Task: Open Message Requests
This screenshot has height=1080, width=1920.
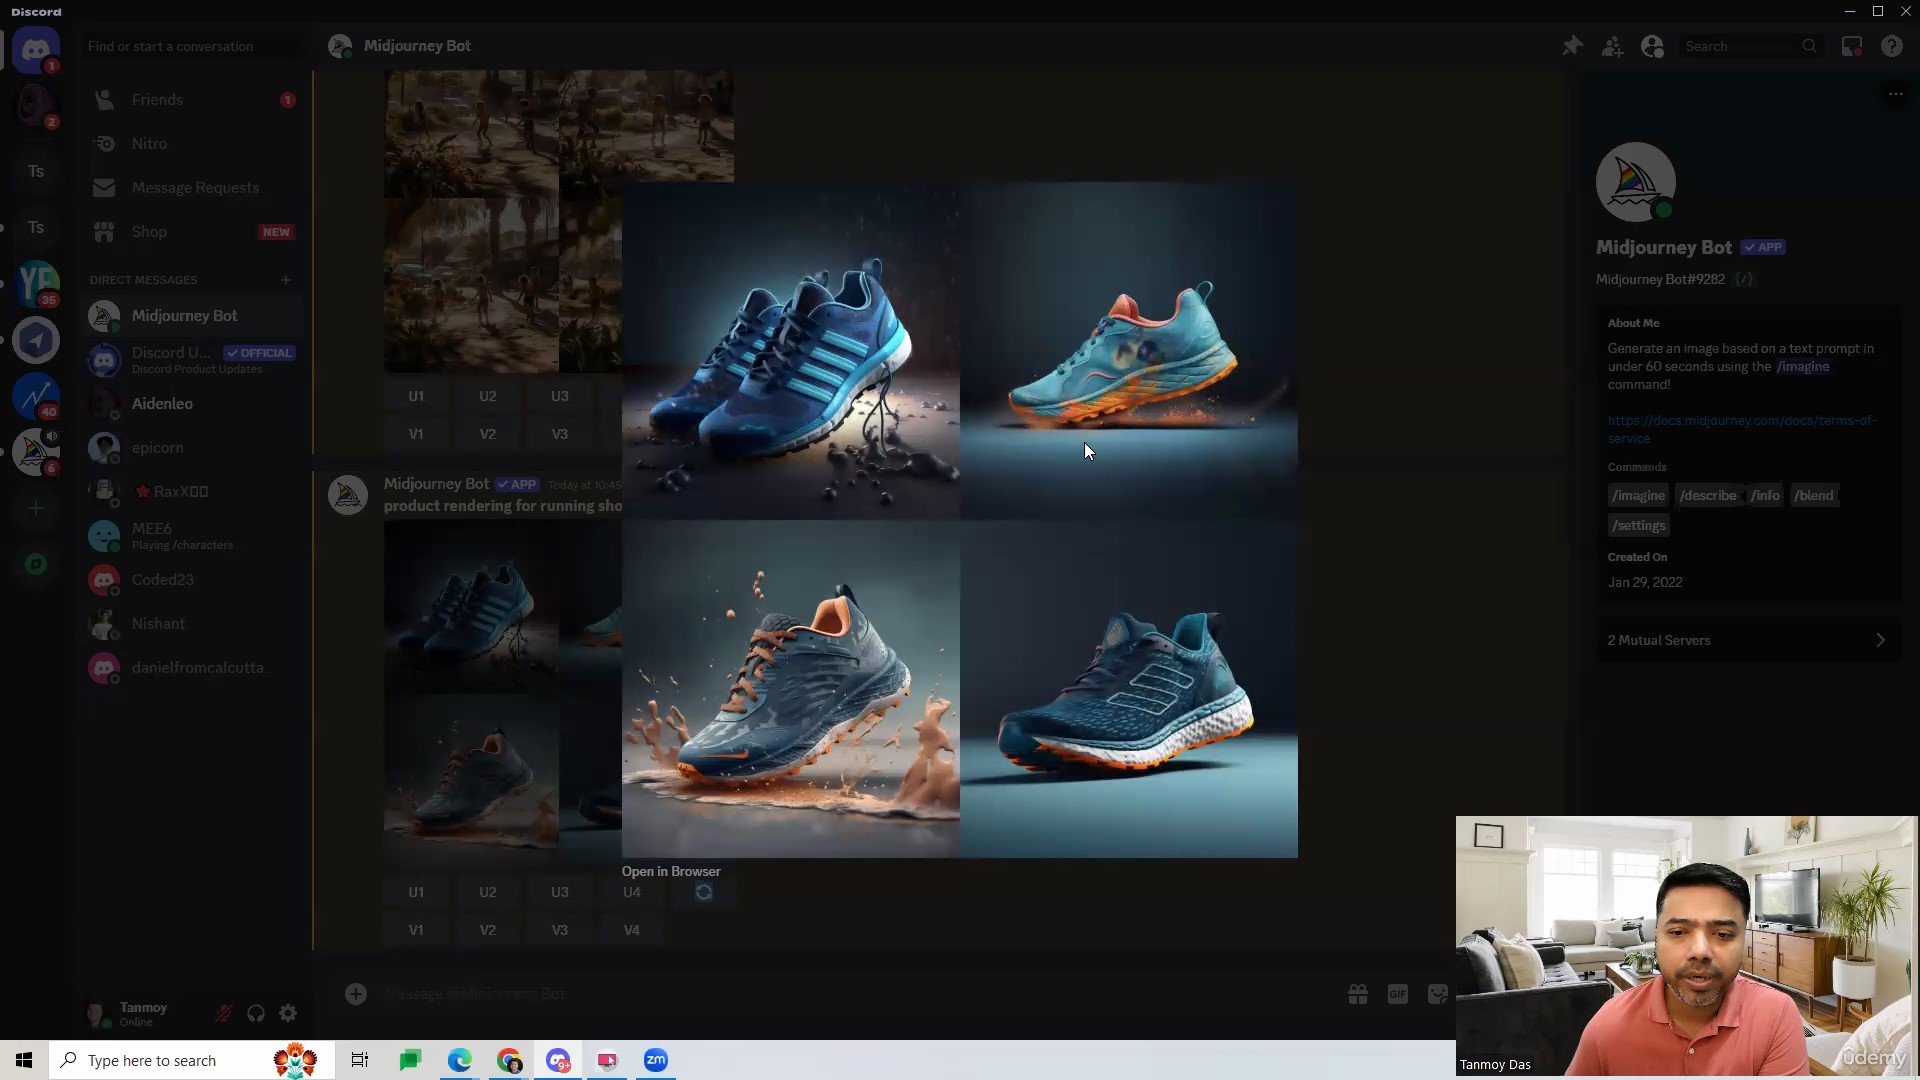Action: coord(192,188)
